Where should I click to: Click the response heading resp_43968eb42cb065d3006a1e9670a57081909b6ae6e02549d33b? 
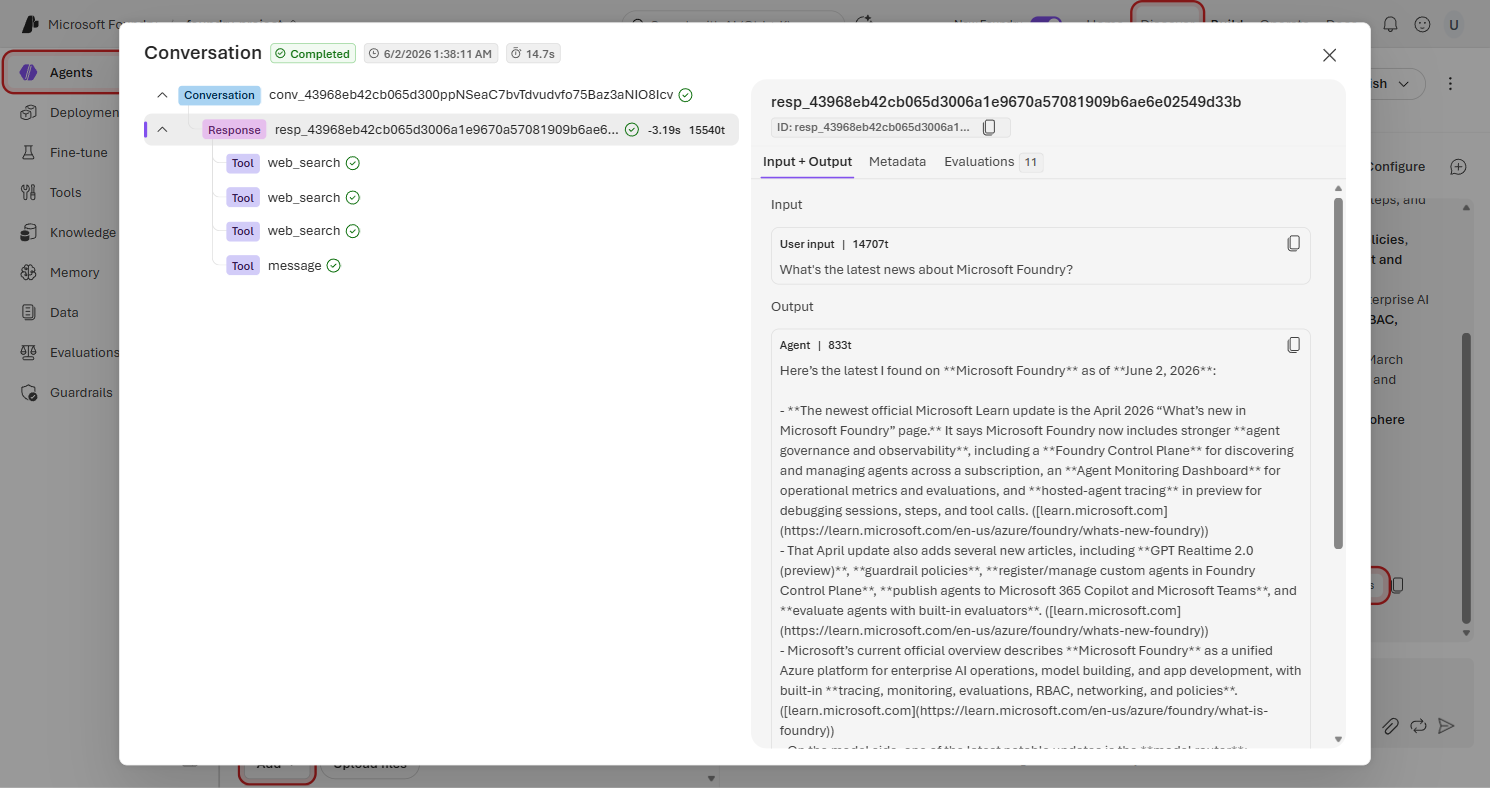point(1006,102)
